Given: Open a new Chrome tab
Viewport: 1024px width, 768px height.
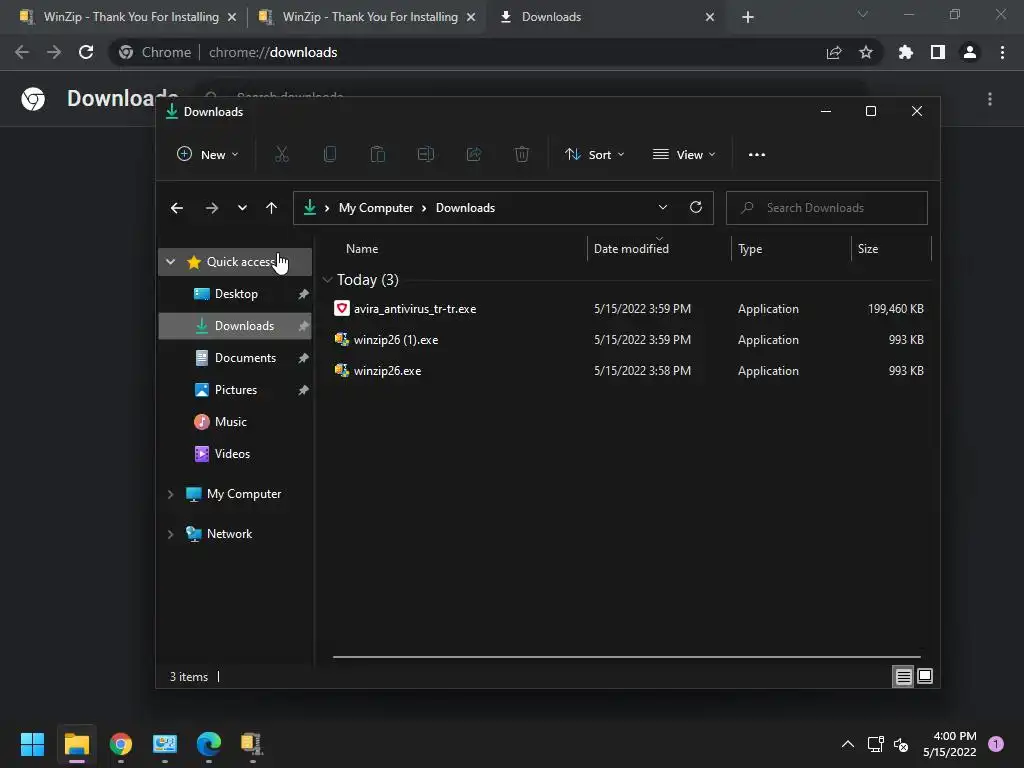Looking at the screenshot, I should (x=748, y=17).
